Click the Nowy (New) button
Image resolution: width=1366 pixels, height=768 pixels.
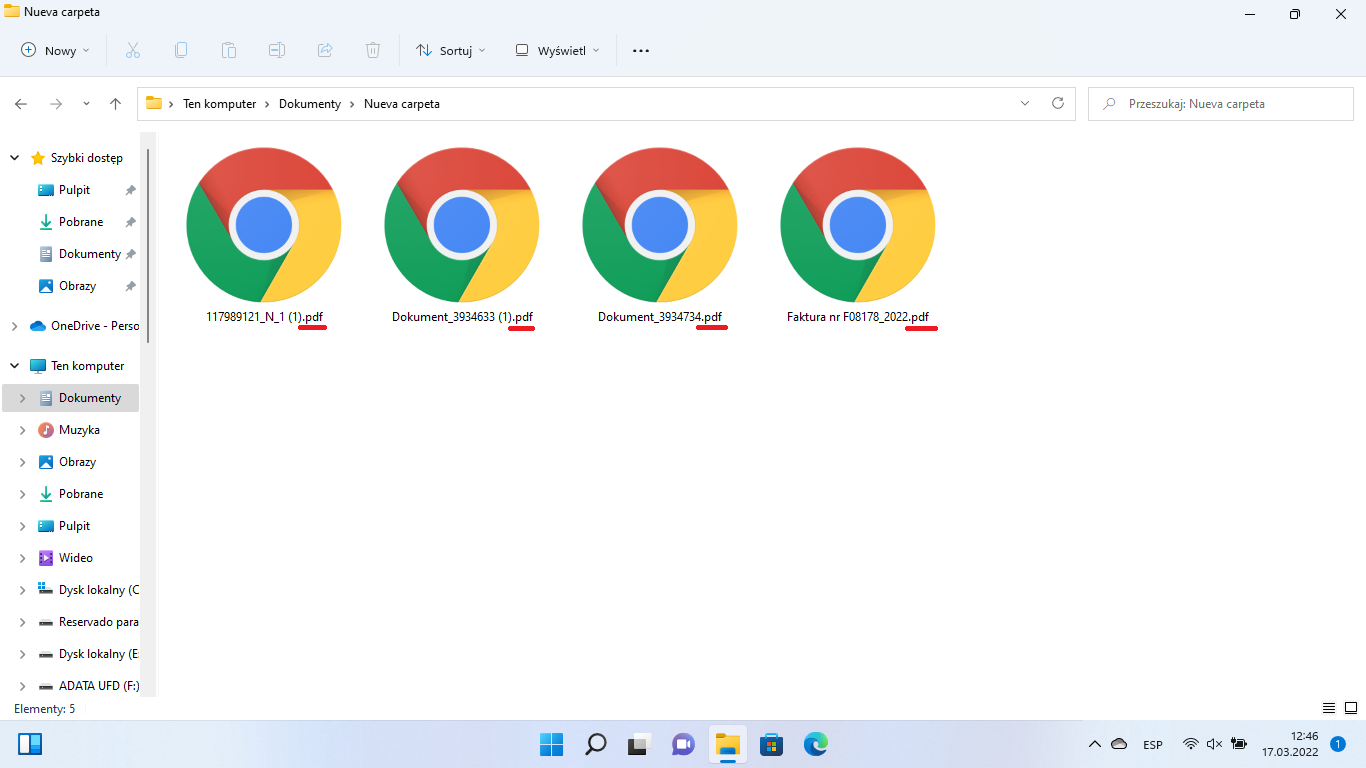pos(55,50)
